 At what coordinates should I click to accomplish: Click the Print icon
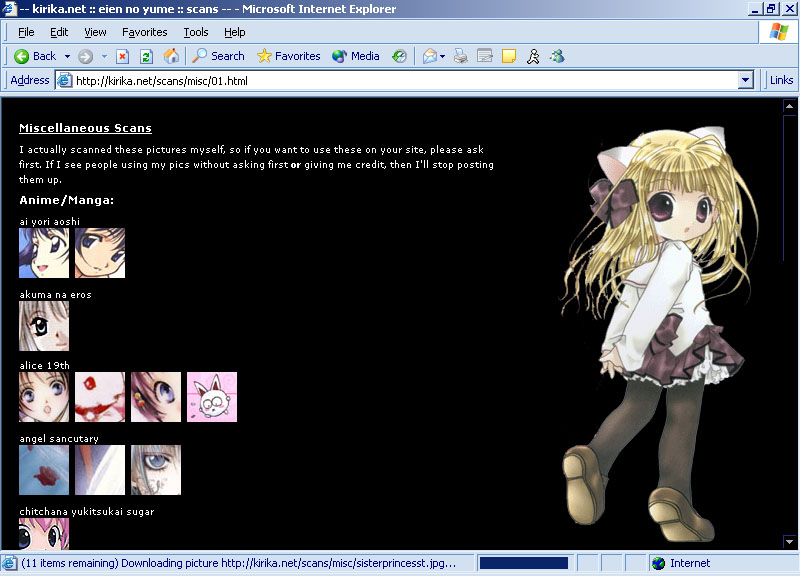point(461,56)
